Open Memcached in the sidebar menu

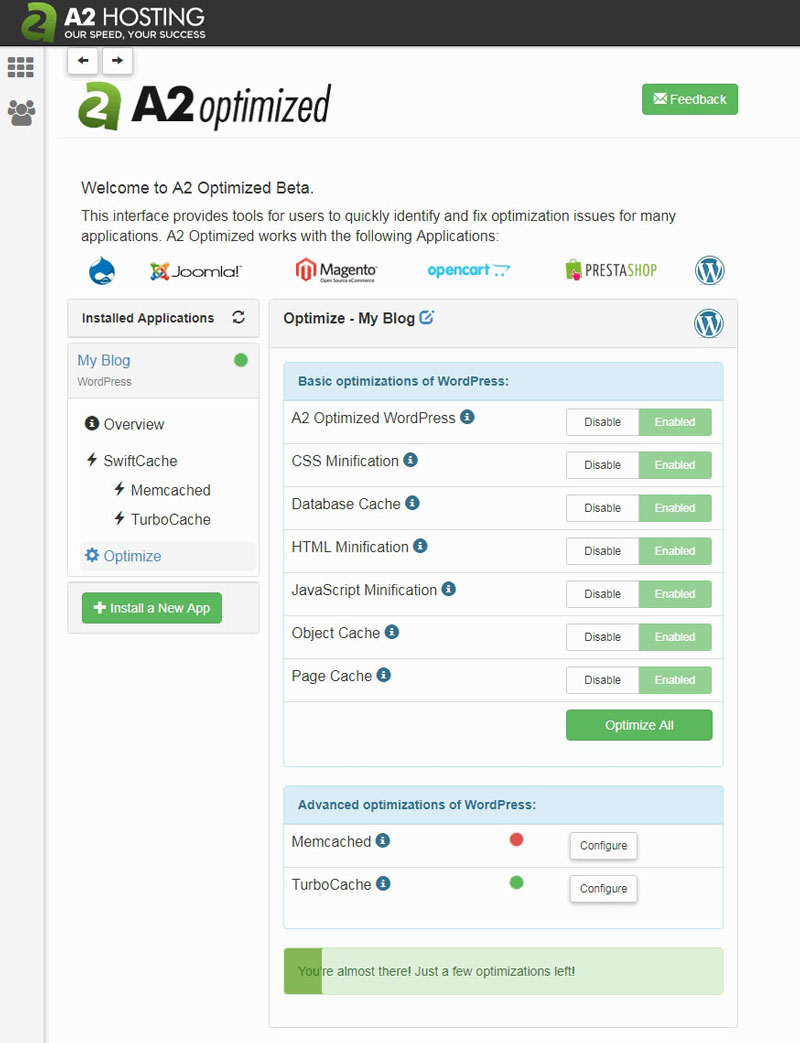[162, 490]
